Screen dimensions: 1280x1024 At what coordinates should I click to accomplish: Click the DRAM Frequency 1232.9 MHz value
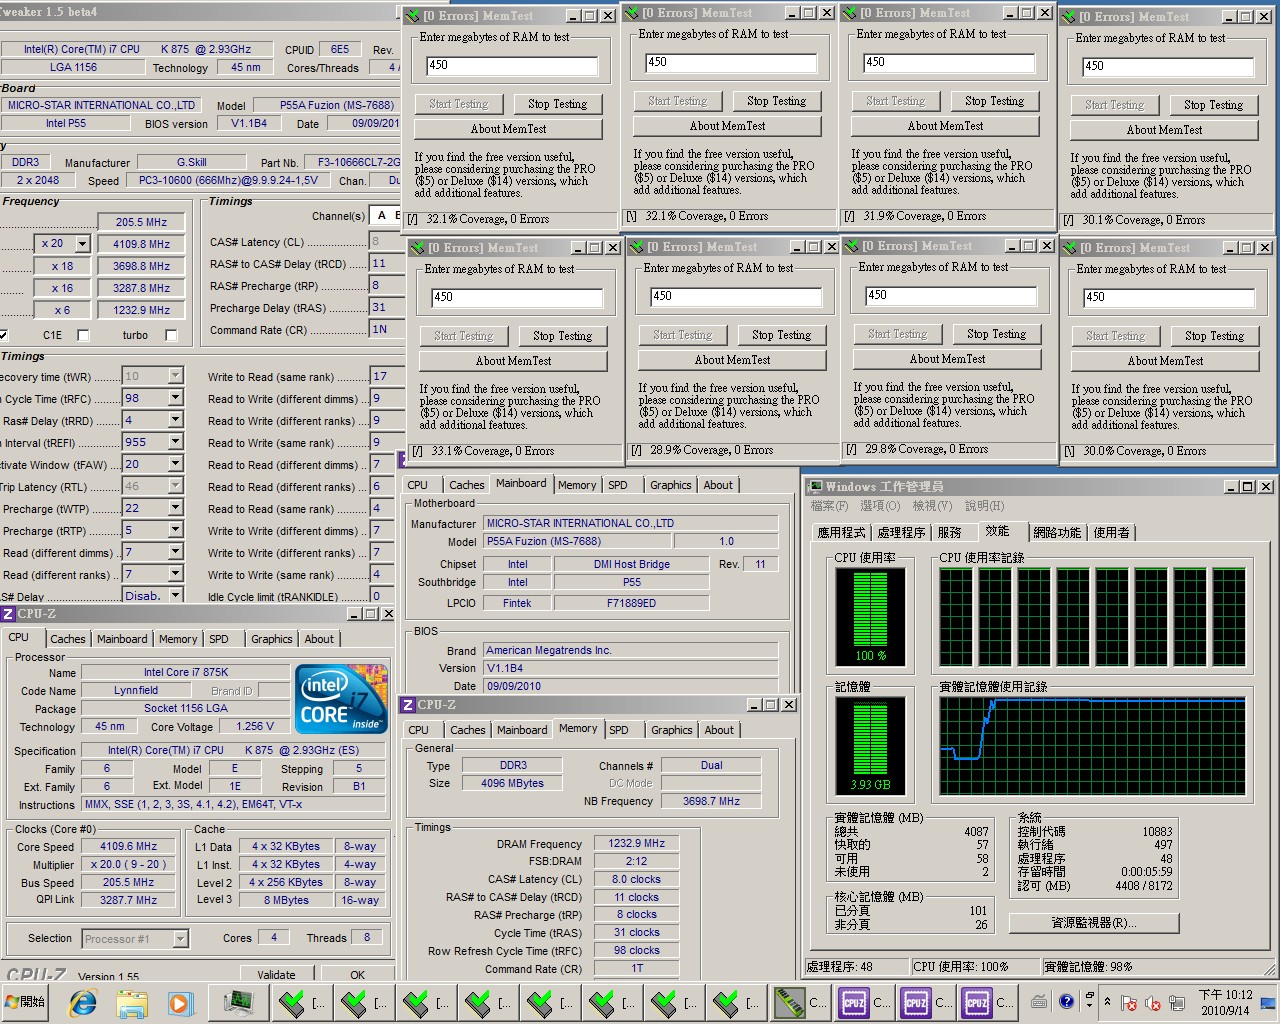[636, 844]
